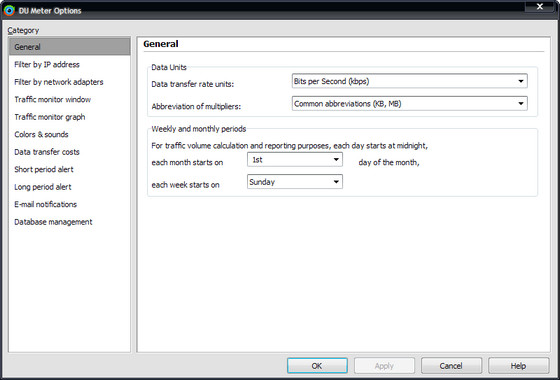560x380 pixels.
Task: Click the 'day of the month,' text
Action: coord(389,162)
